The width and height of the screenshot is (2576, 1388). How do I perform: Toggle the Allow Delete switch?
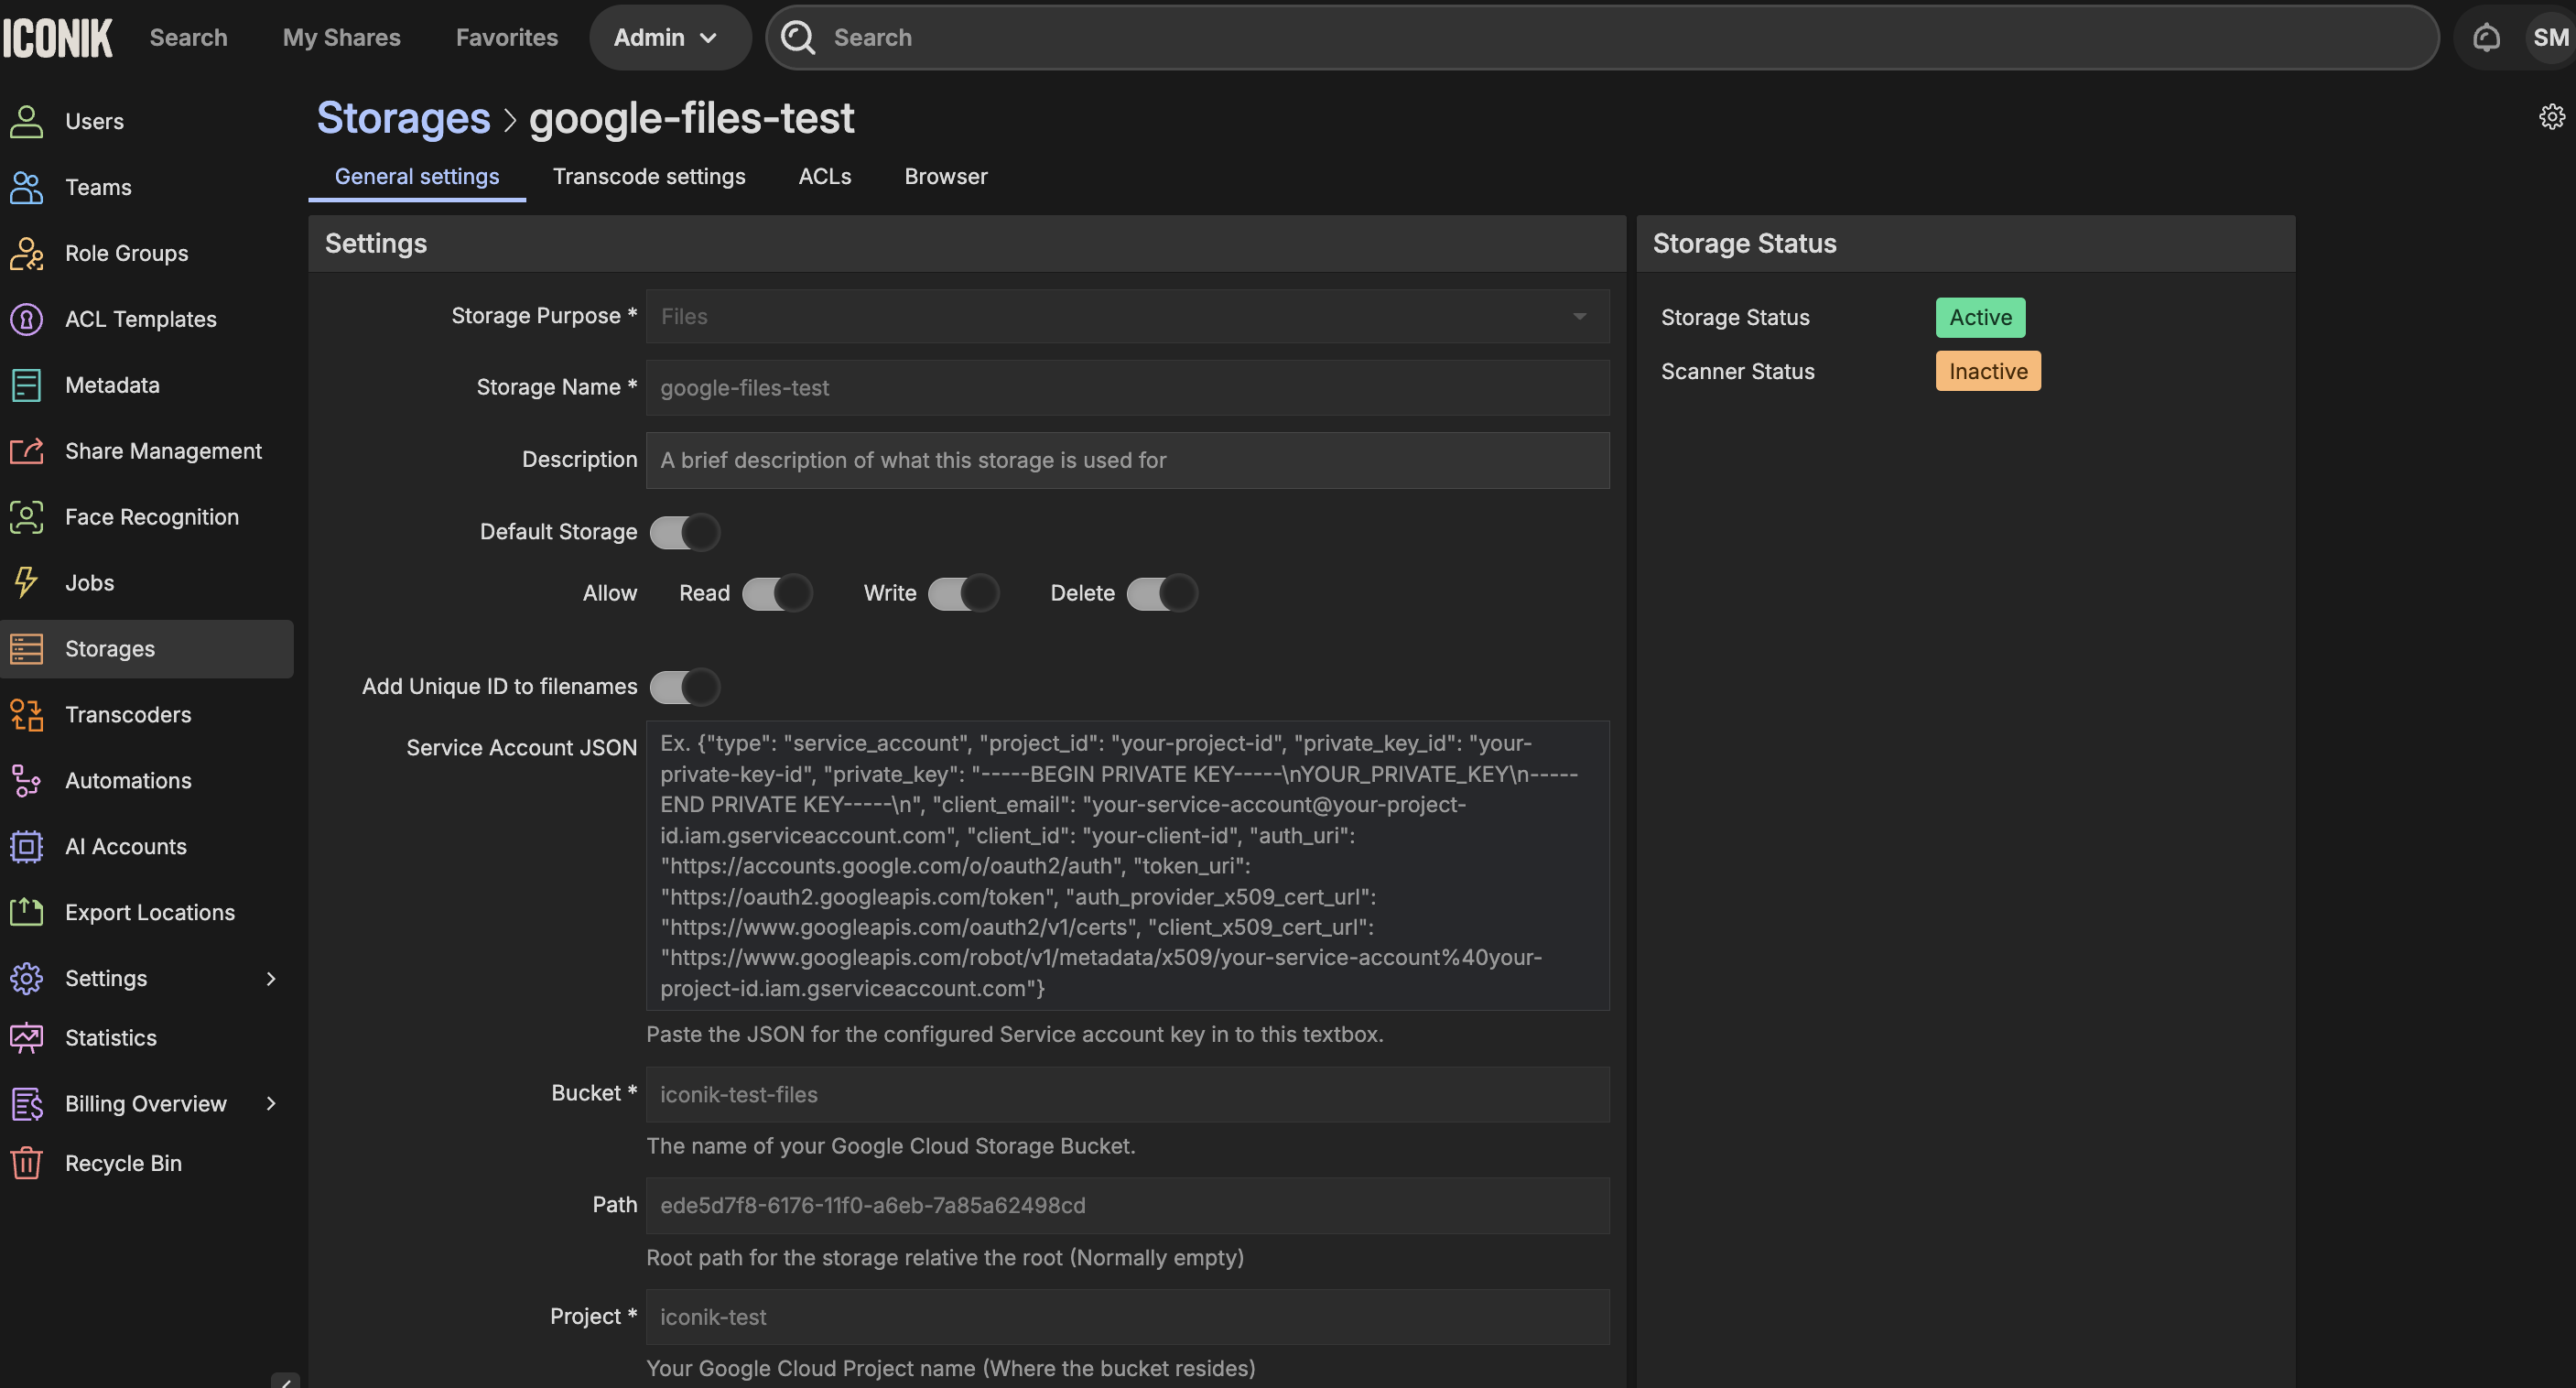(x=1162, y=593)
